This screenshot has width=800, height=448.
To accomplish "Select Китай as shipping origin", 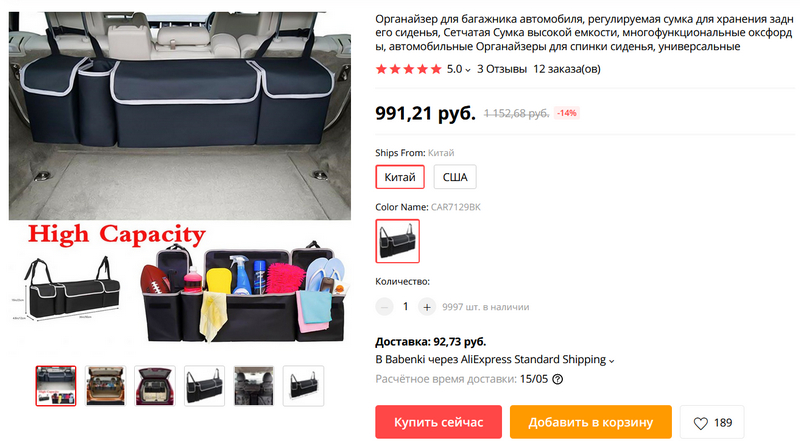I will (x=400, y=177).
